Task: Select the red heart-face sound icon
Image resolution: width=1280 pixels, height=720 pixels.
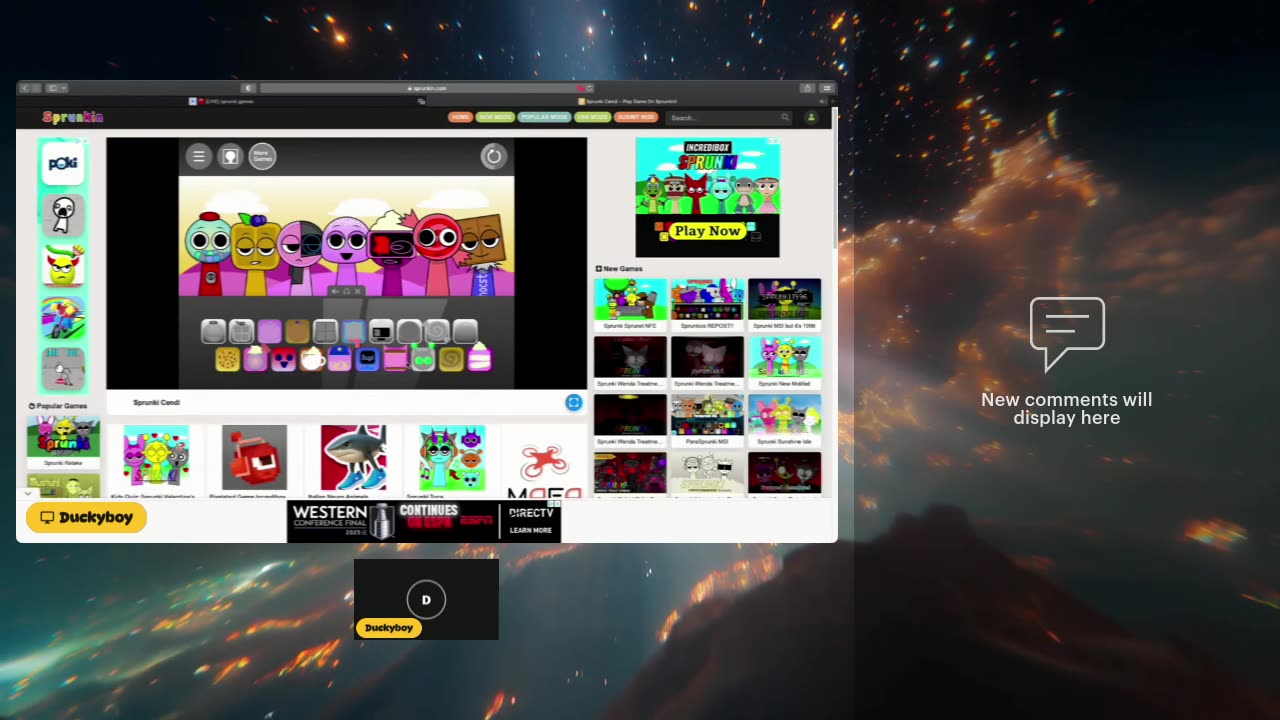Action: click(x=283, y=359)
